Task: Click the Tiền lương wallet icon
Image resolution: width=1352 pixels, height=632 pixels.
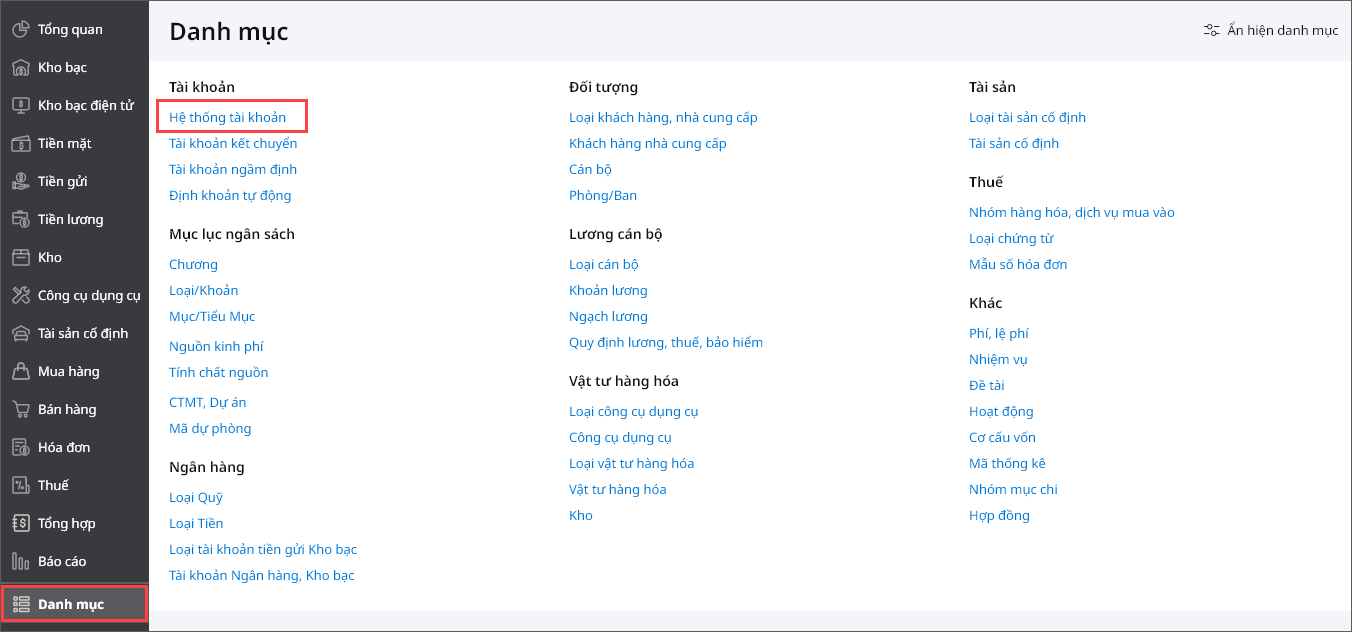Action: coord(20,219)
